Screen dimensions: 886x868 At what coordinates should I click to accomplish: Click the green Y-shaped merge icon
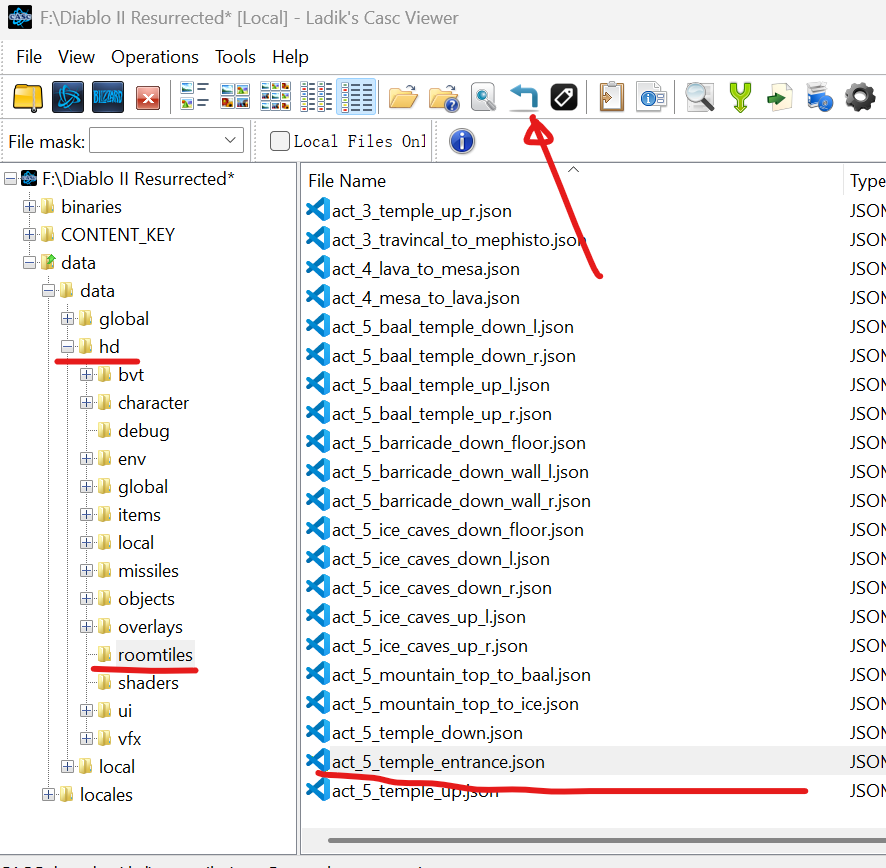[740, 97]
